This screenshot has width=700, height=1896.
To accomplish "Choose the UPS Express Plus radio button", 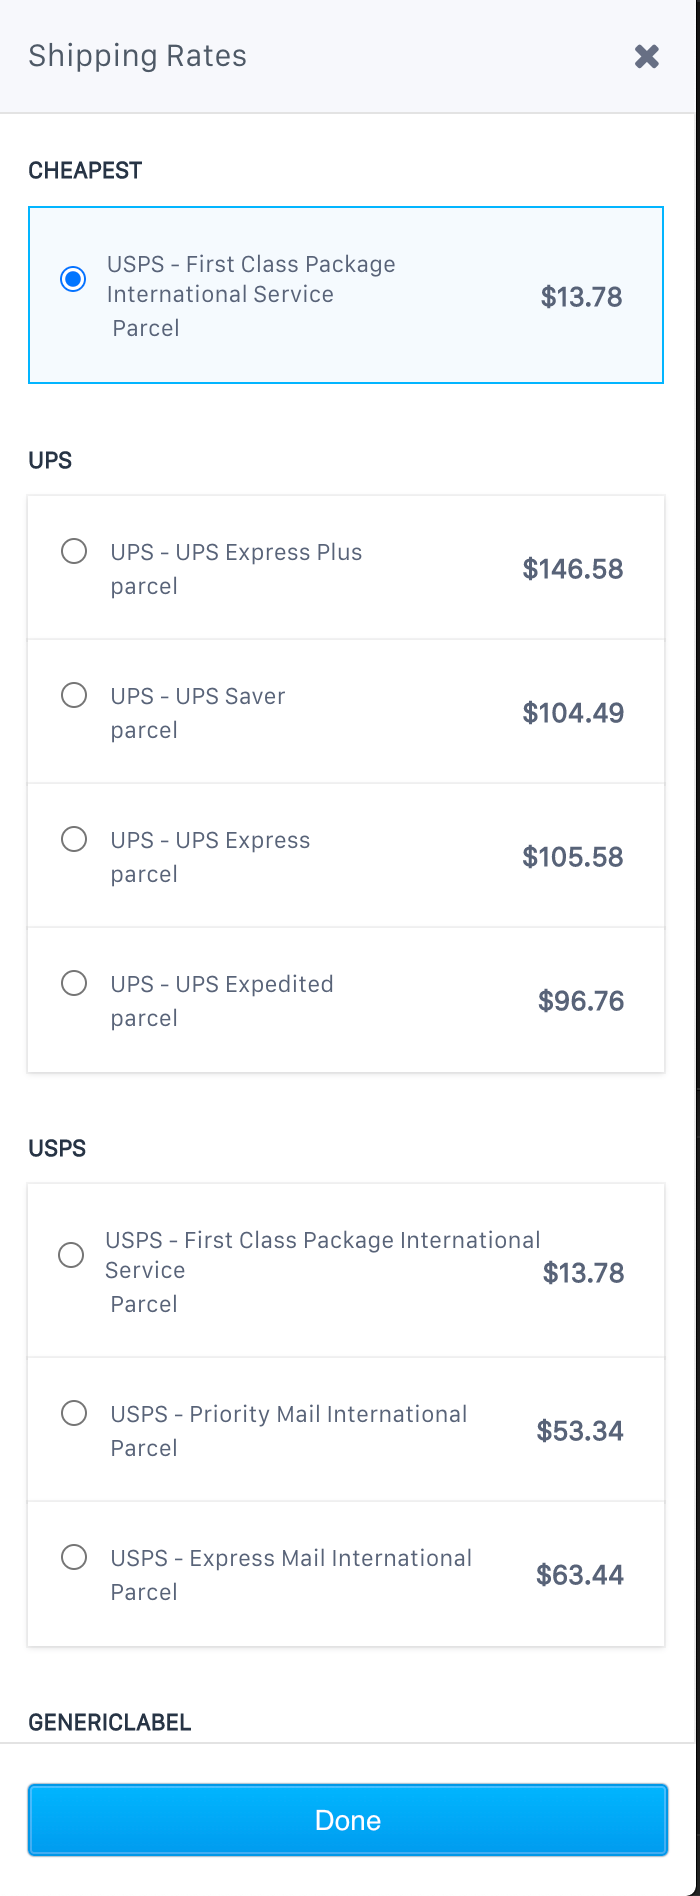I will (74, 551).
